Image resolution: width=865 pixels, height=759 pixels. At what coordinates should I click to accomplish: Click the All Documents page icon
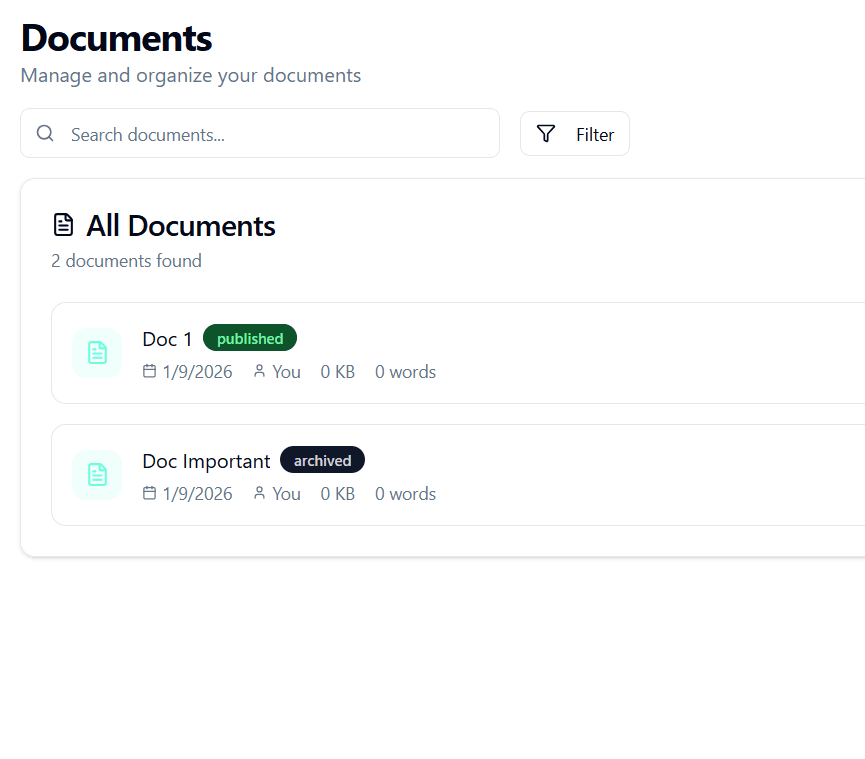click(x=63, y=224)
